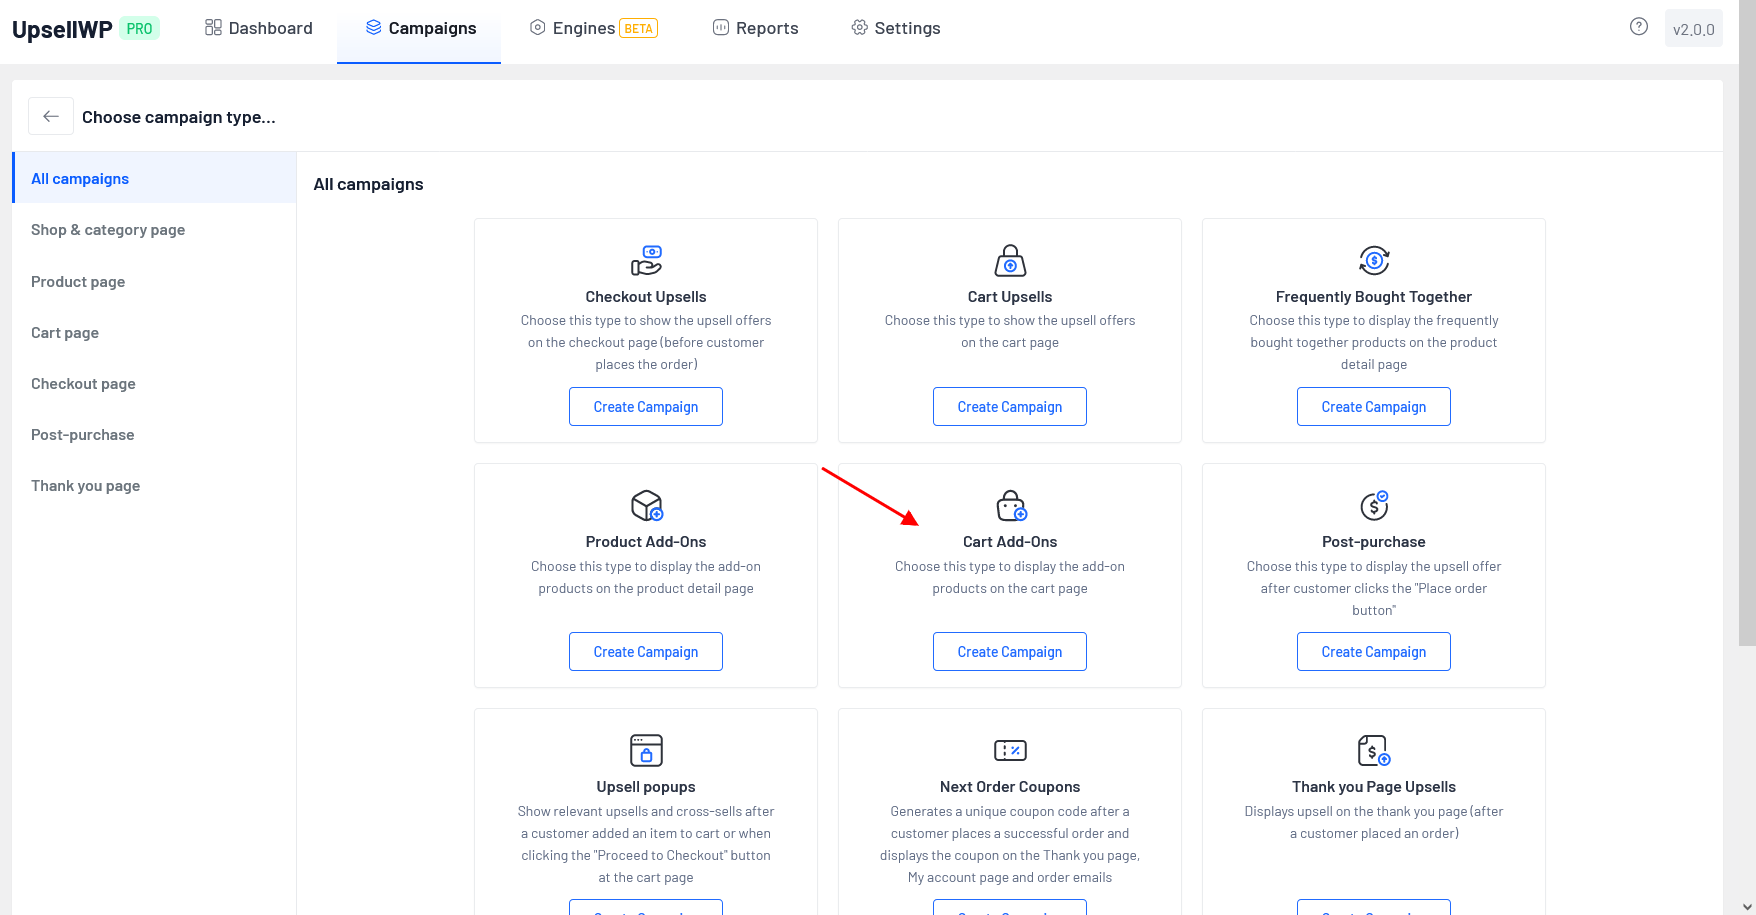Click the Cart Upsells bag icon
This screenshot has height=915, width=1756.
point(1010,260)
